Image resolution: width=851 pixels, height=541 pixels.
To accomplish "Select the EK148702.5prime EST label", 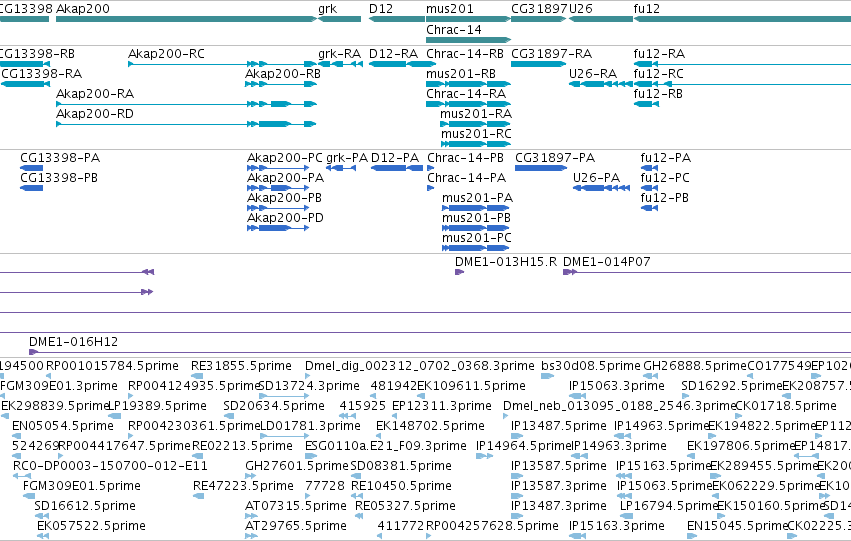I will (430, 427).
